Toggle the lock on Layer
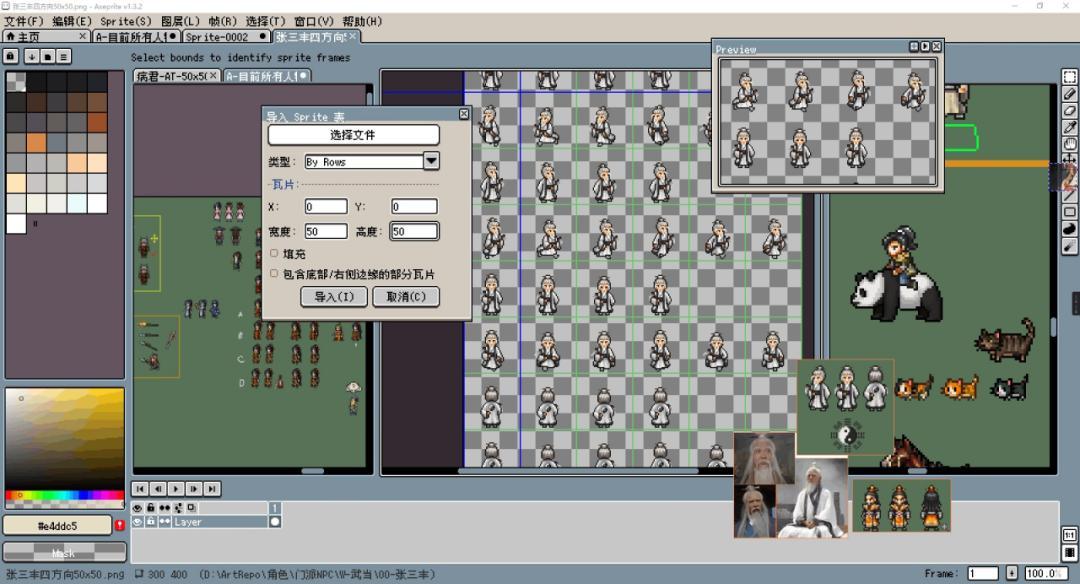 pyautogui.click(x=151, y=522)
